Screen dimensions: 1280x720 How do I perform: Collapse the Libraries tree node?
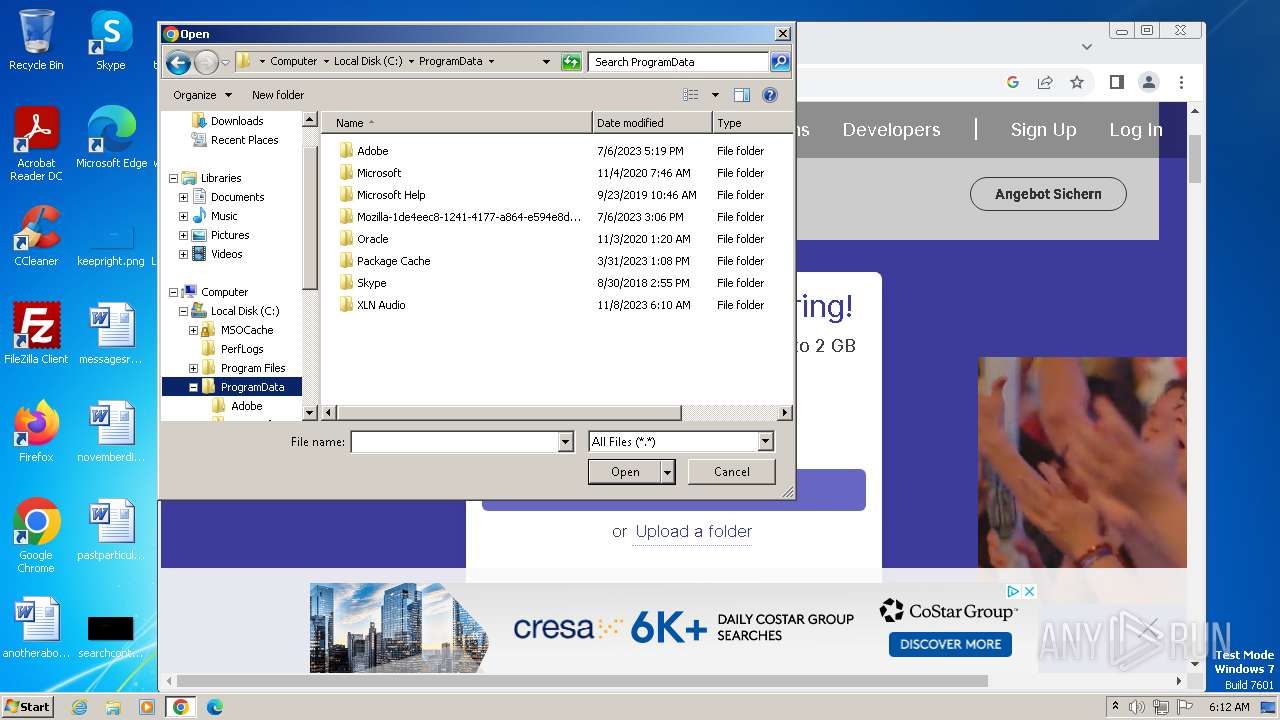point(174,178)
